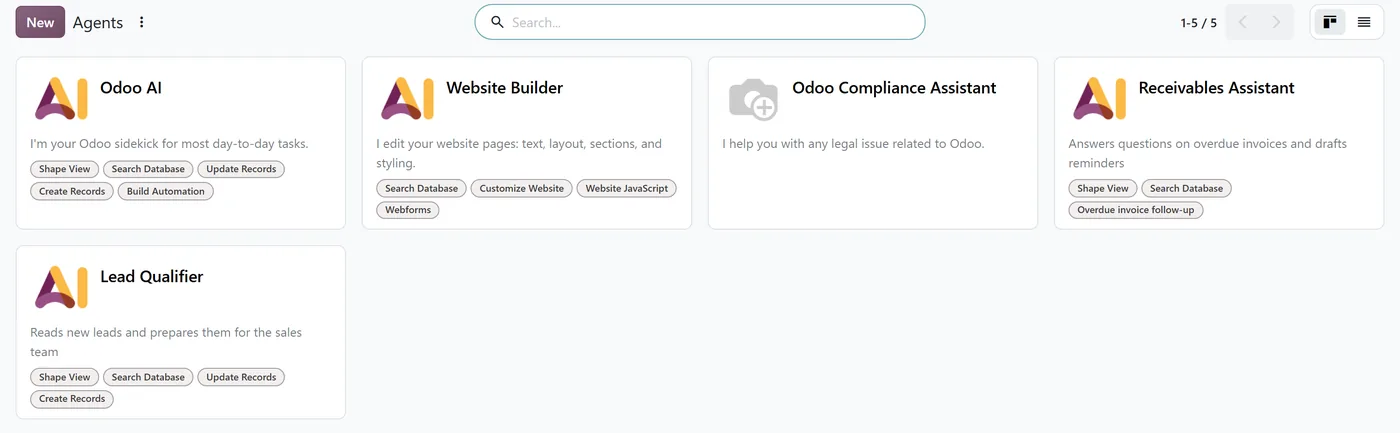Click the Website JavaScript tag
This screenshot has height=433, width=1400.
coord(627,188)
